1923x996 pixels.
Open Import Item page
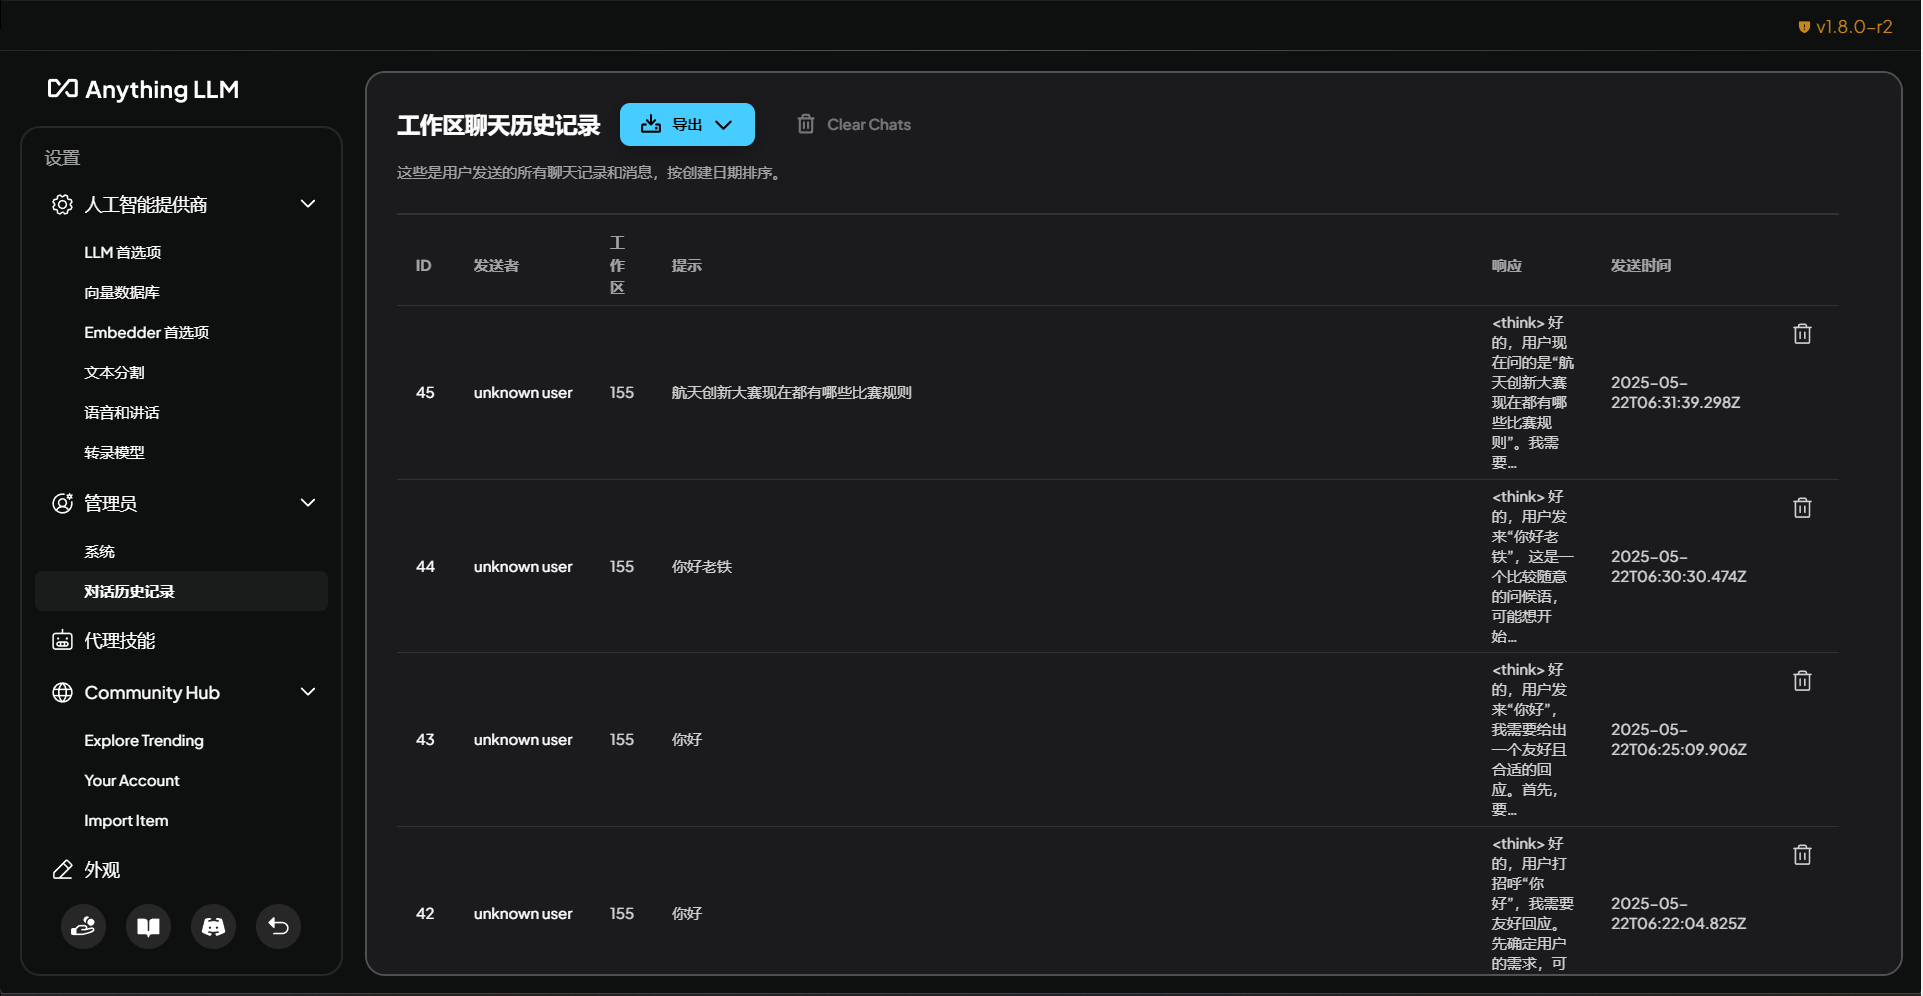click(126, 821)
